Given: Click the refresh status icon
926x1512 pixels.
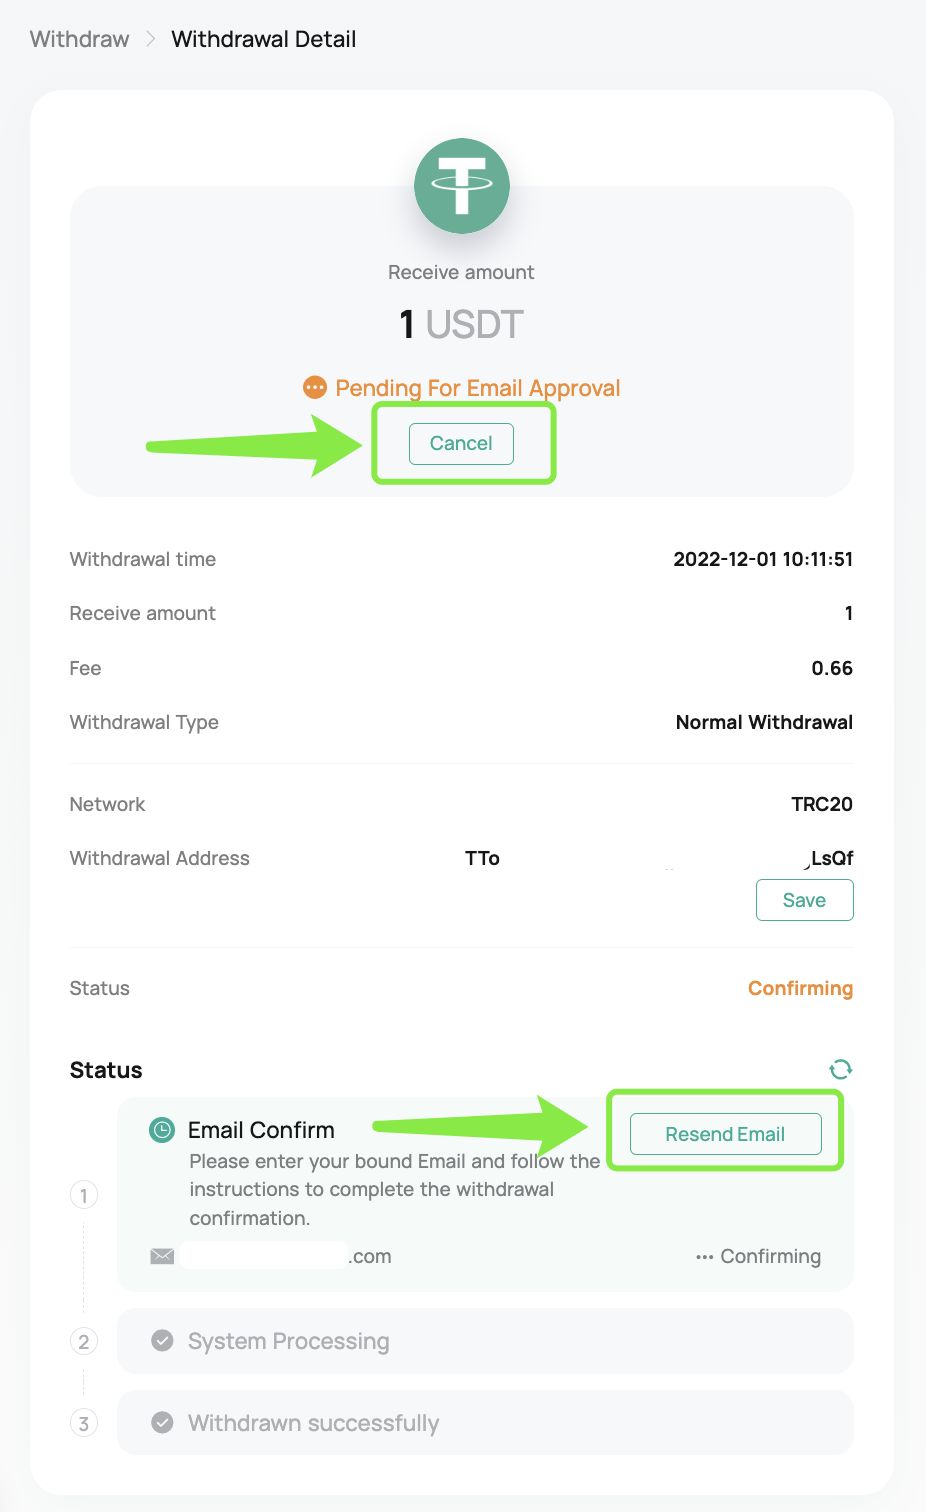Looking at the screenshot, I should click(840, 1069).
